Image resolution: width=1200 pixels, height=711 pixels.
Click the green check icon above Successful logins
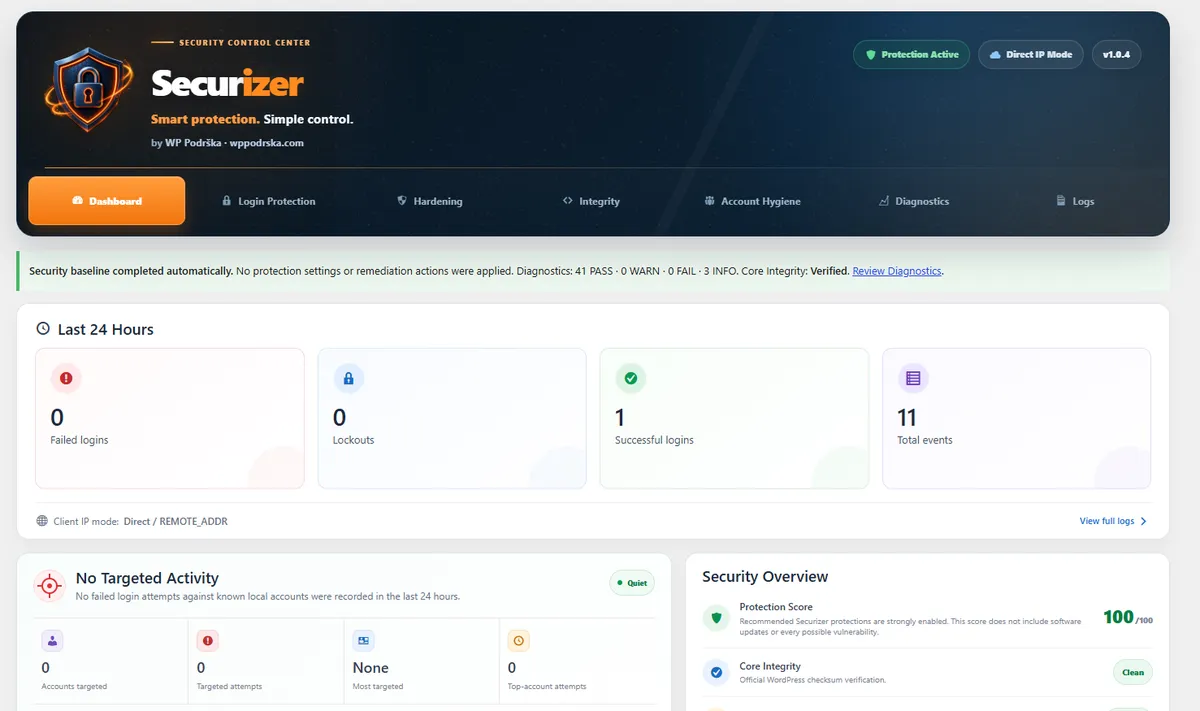[630, 379]
